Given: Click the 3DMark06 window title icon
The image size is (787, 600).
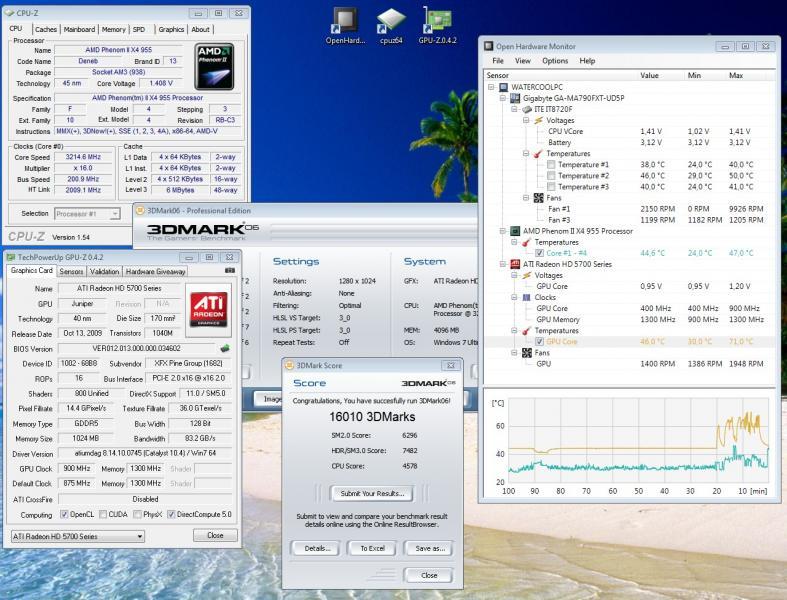Looking at the screenshot, I should point(141,211).
